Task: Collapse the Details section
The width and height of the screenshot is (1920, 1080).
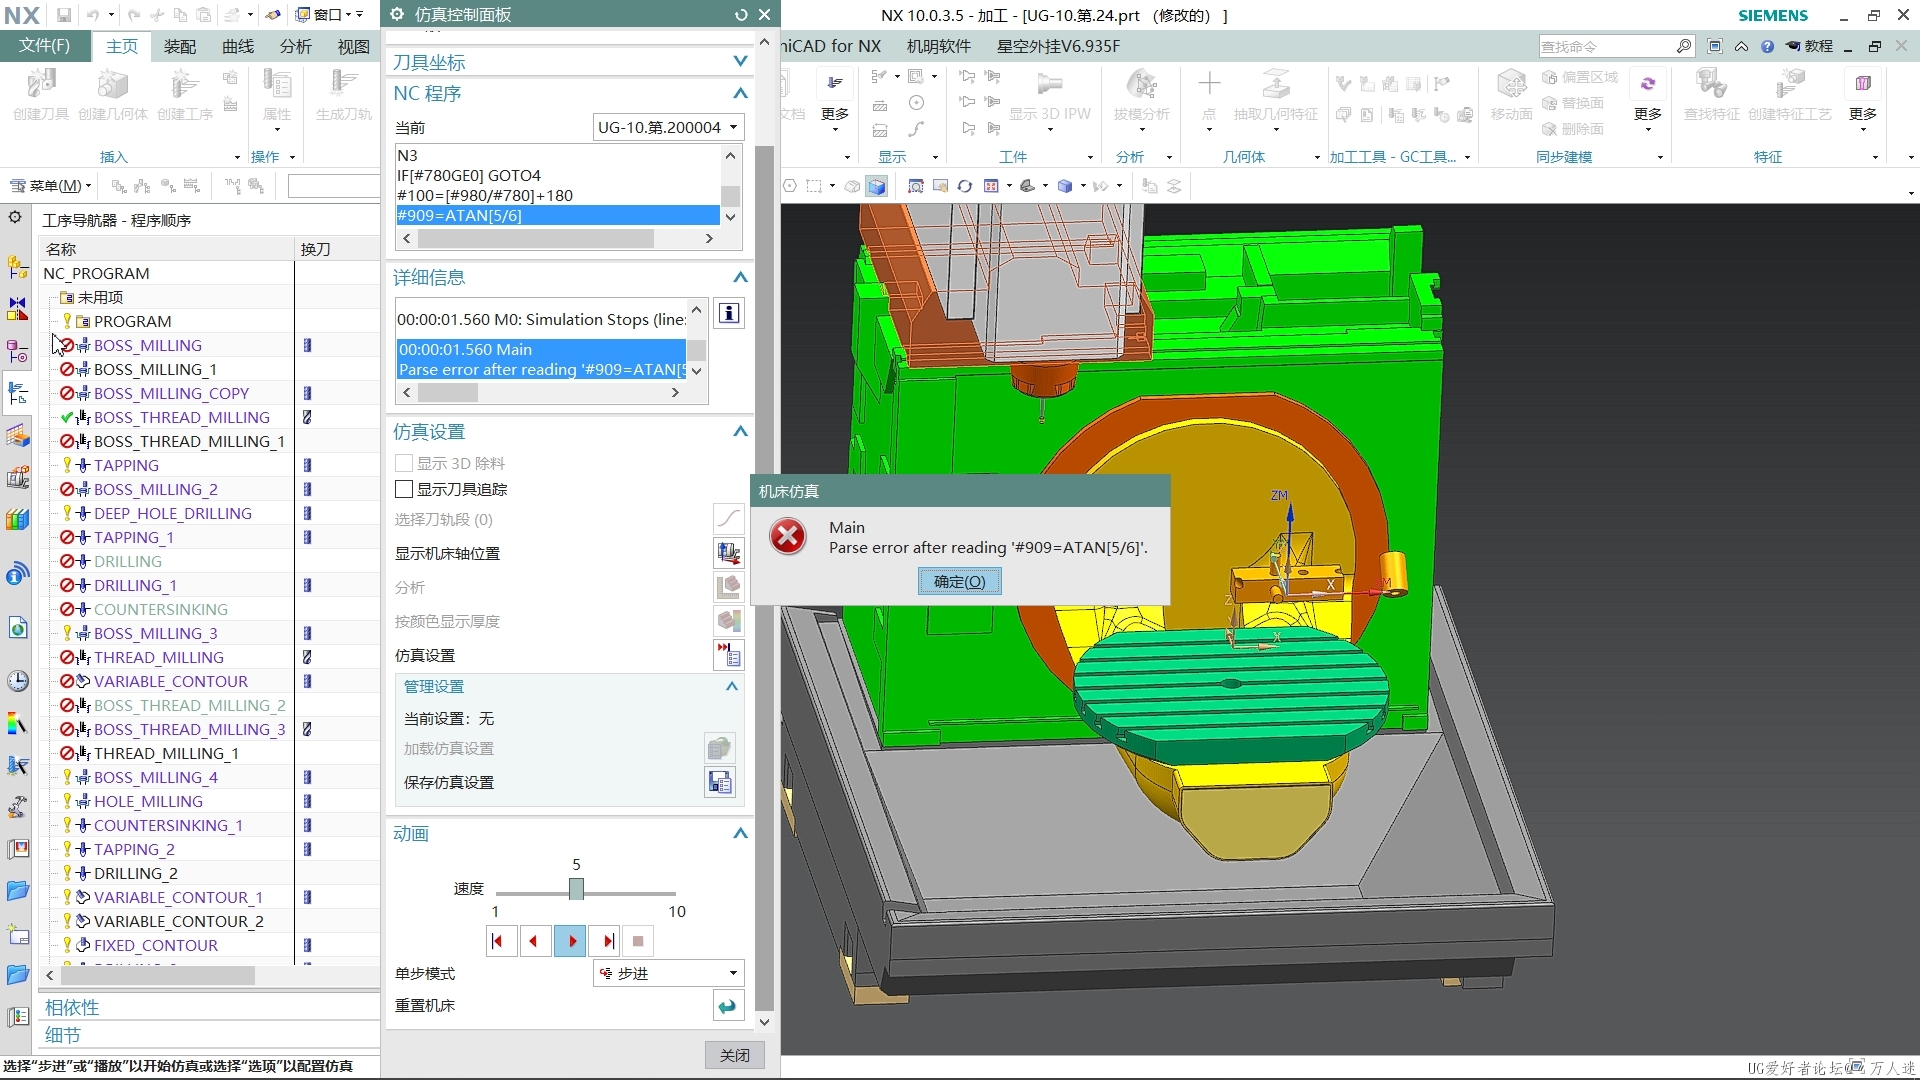Action: (740, 277)
